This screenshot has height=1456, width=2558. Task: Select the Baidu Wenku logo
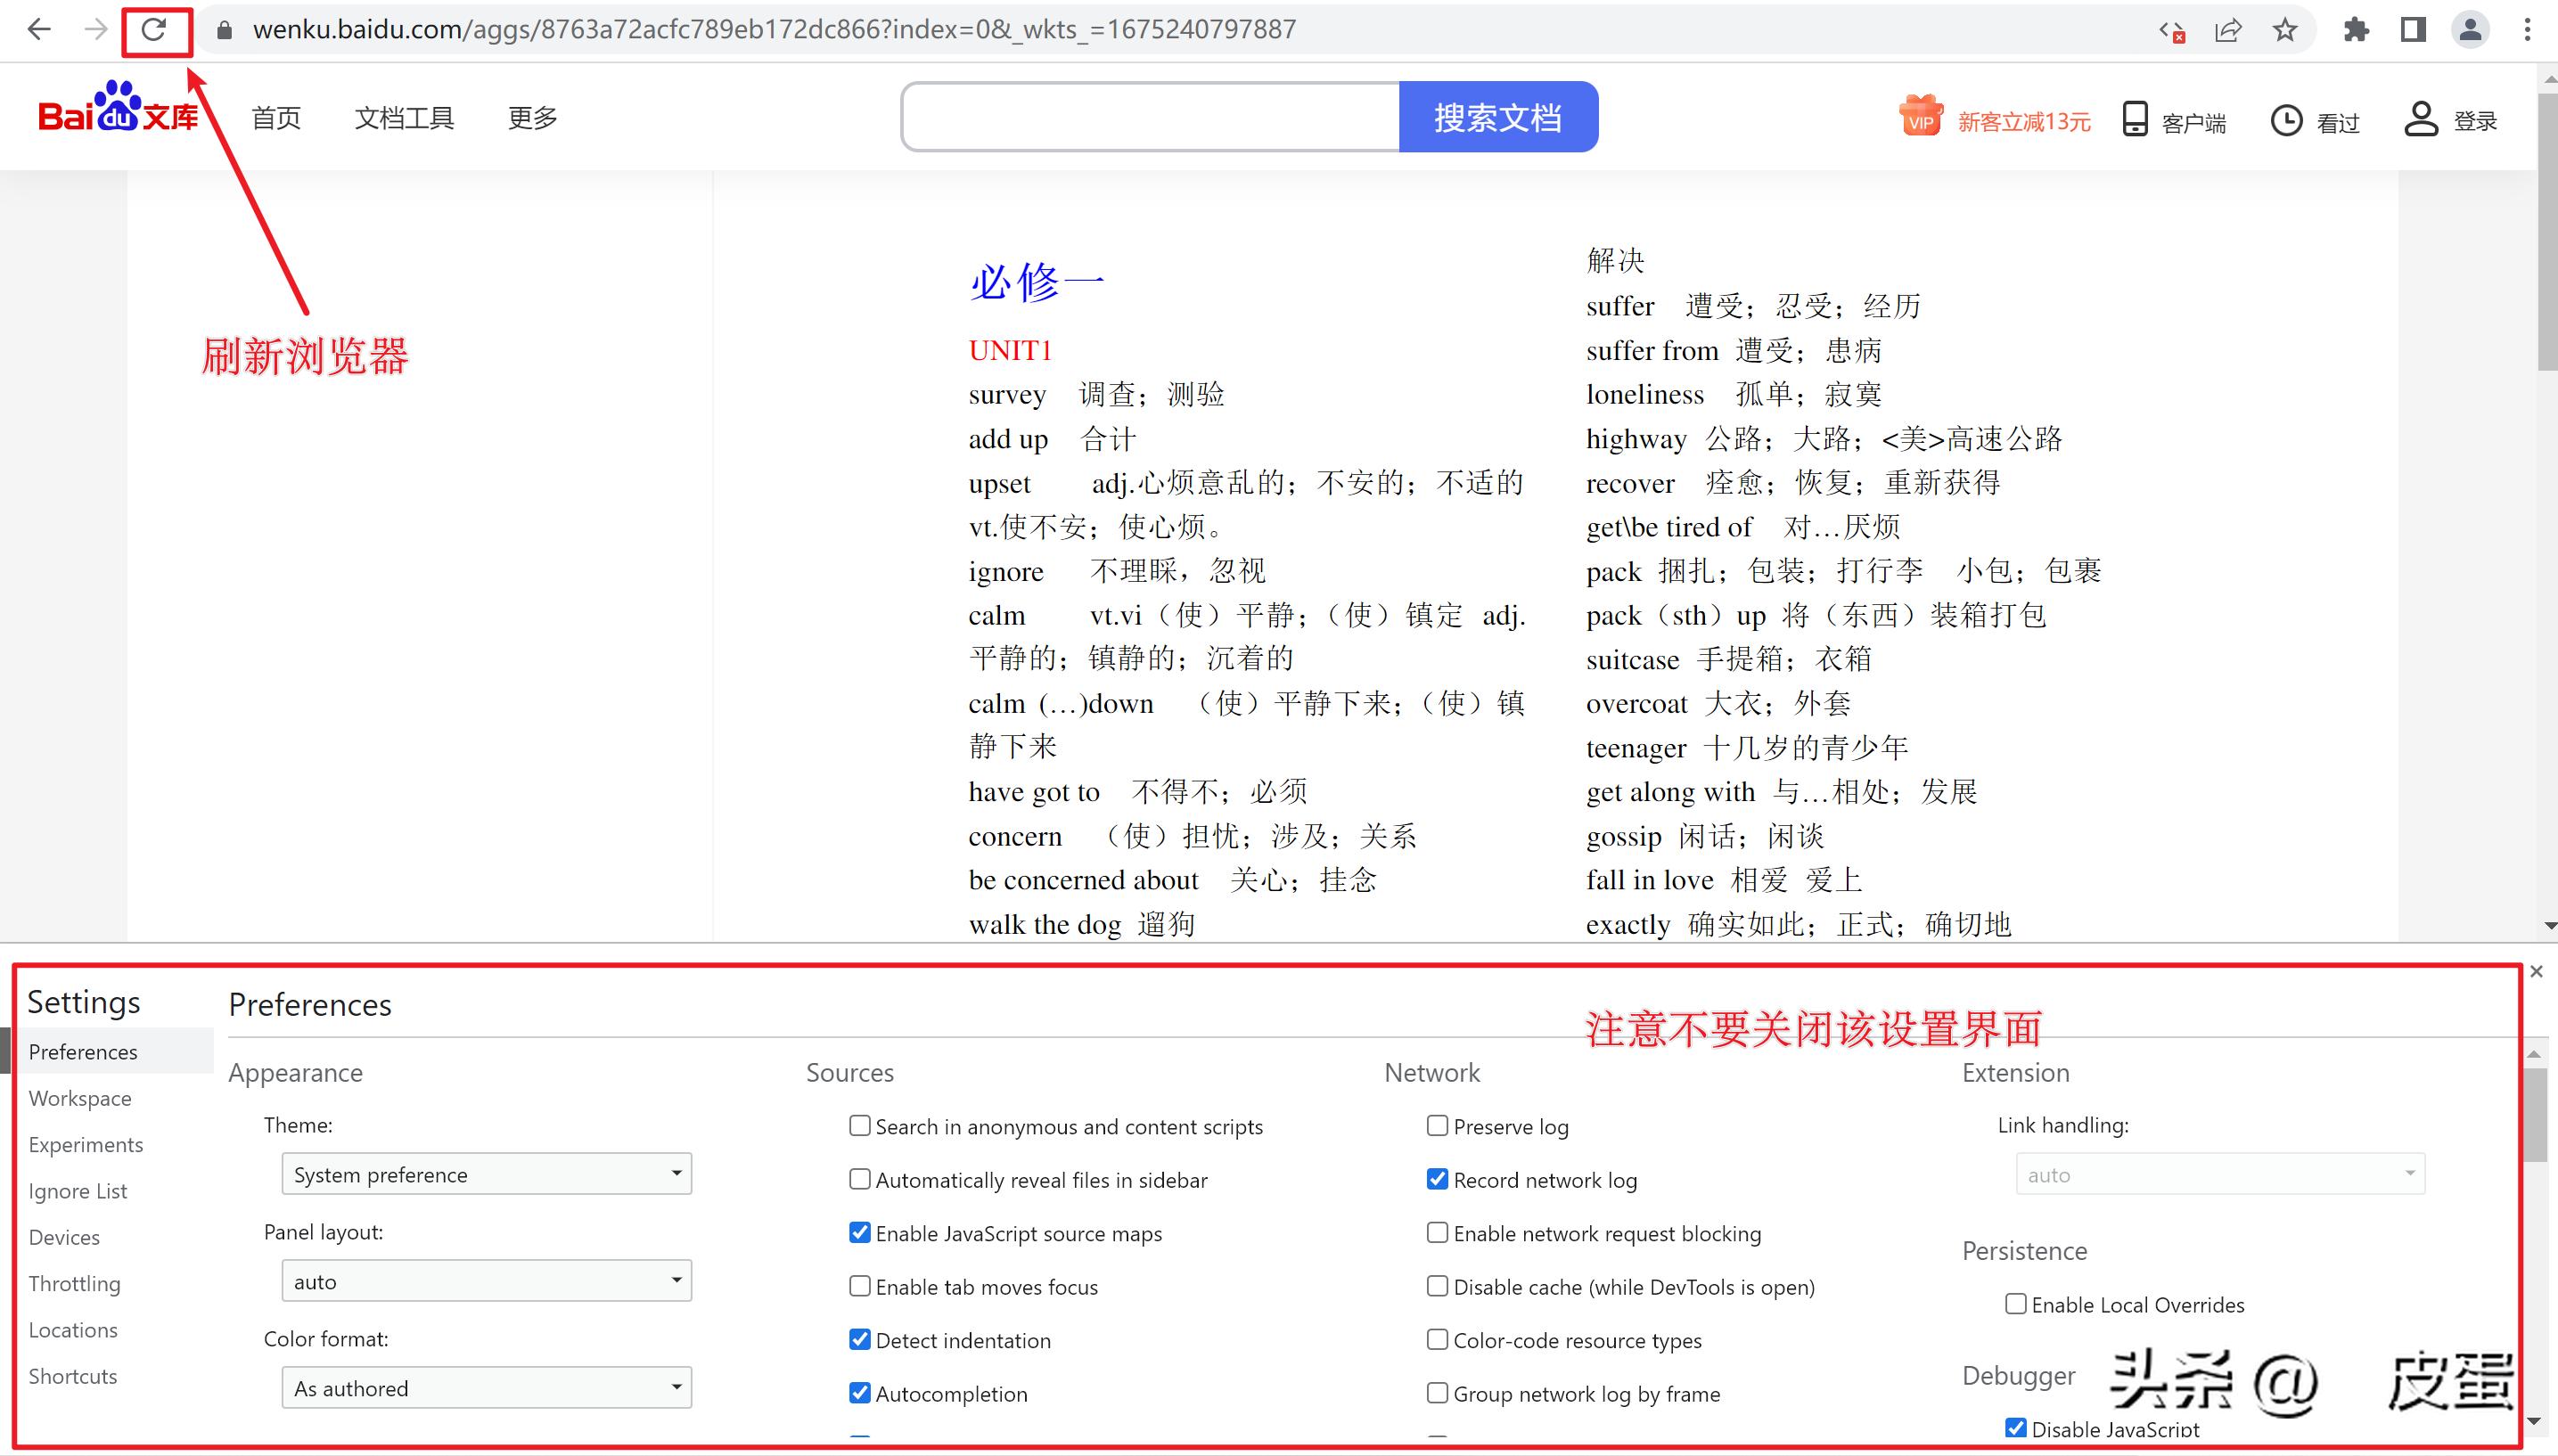[x=117, y=115]
